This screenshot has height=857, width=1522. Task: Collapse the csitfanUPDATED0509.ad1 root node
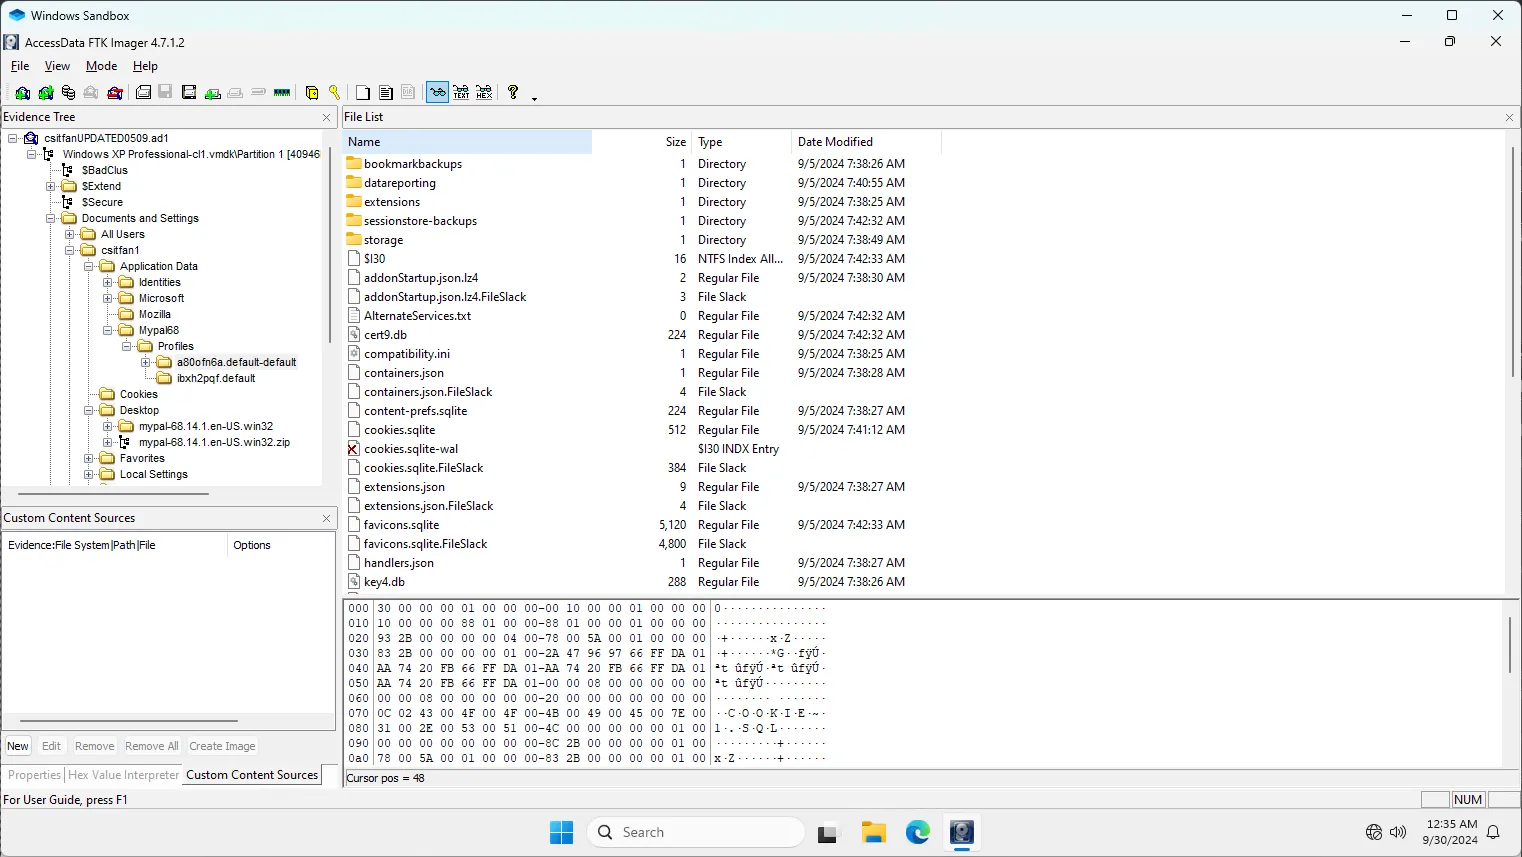[x=13, y=138]
